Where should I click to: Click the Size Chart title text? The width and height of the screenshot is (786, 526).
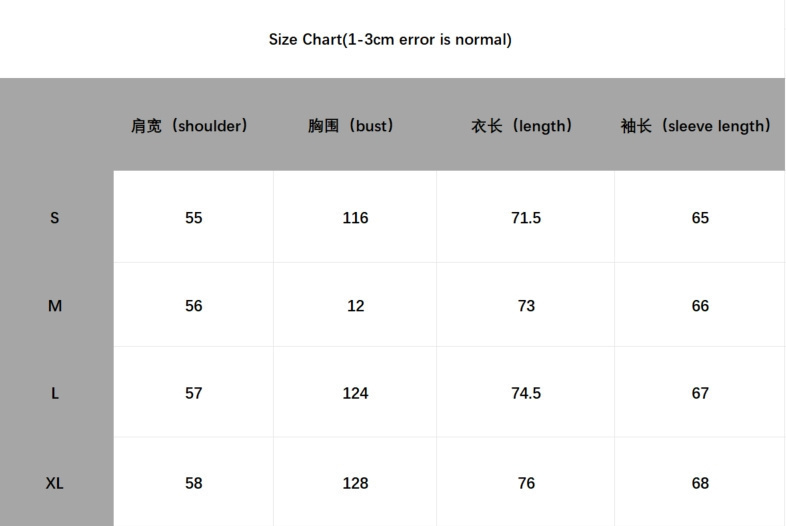390,39
